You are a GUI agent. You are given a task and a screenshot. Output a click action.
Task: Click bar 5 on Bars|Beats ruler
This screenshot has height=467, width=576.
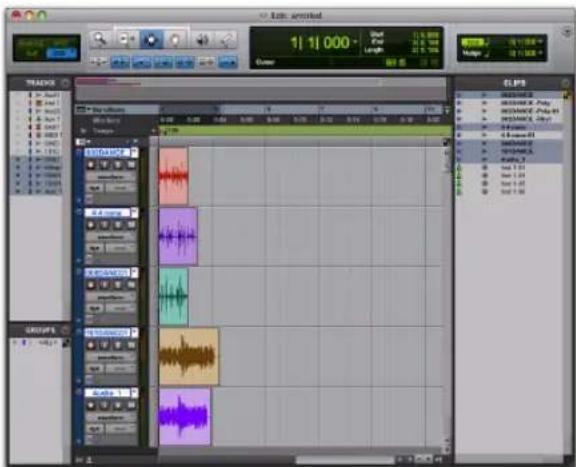tap(269, 109)
